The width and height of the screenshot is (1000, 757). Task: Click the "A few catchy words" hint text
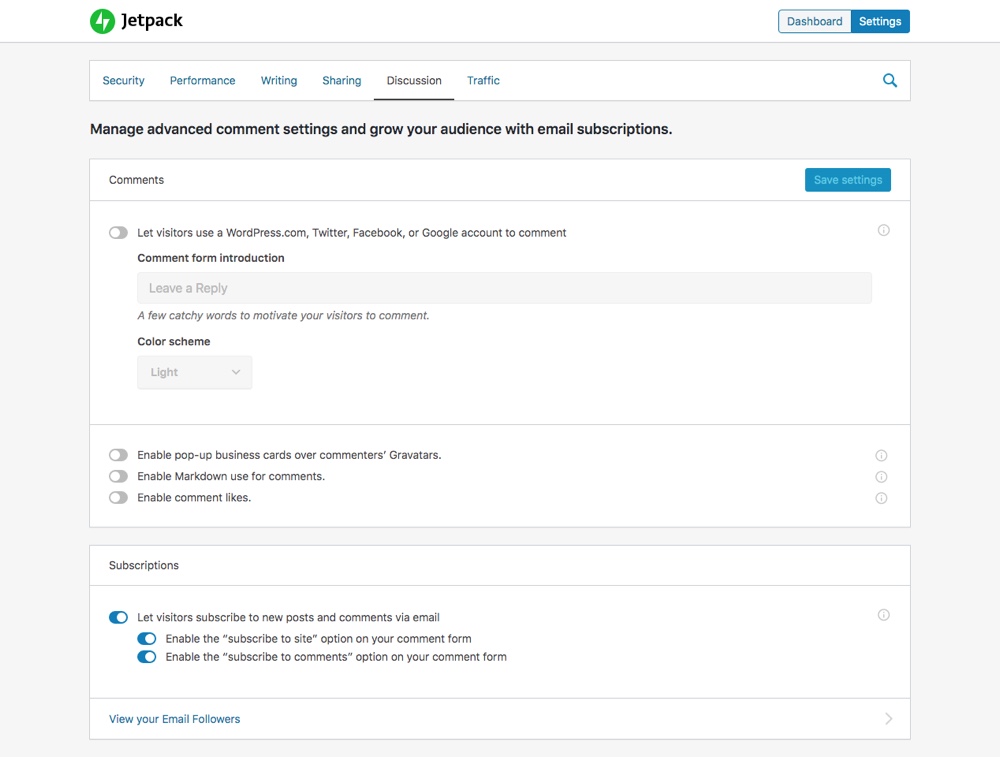(x=283, y=316)
